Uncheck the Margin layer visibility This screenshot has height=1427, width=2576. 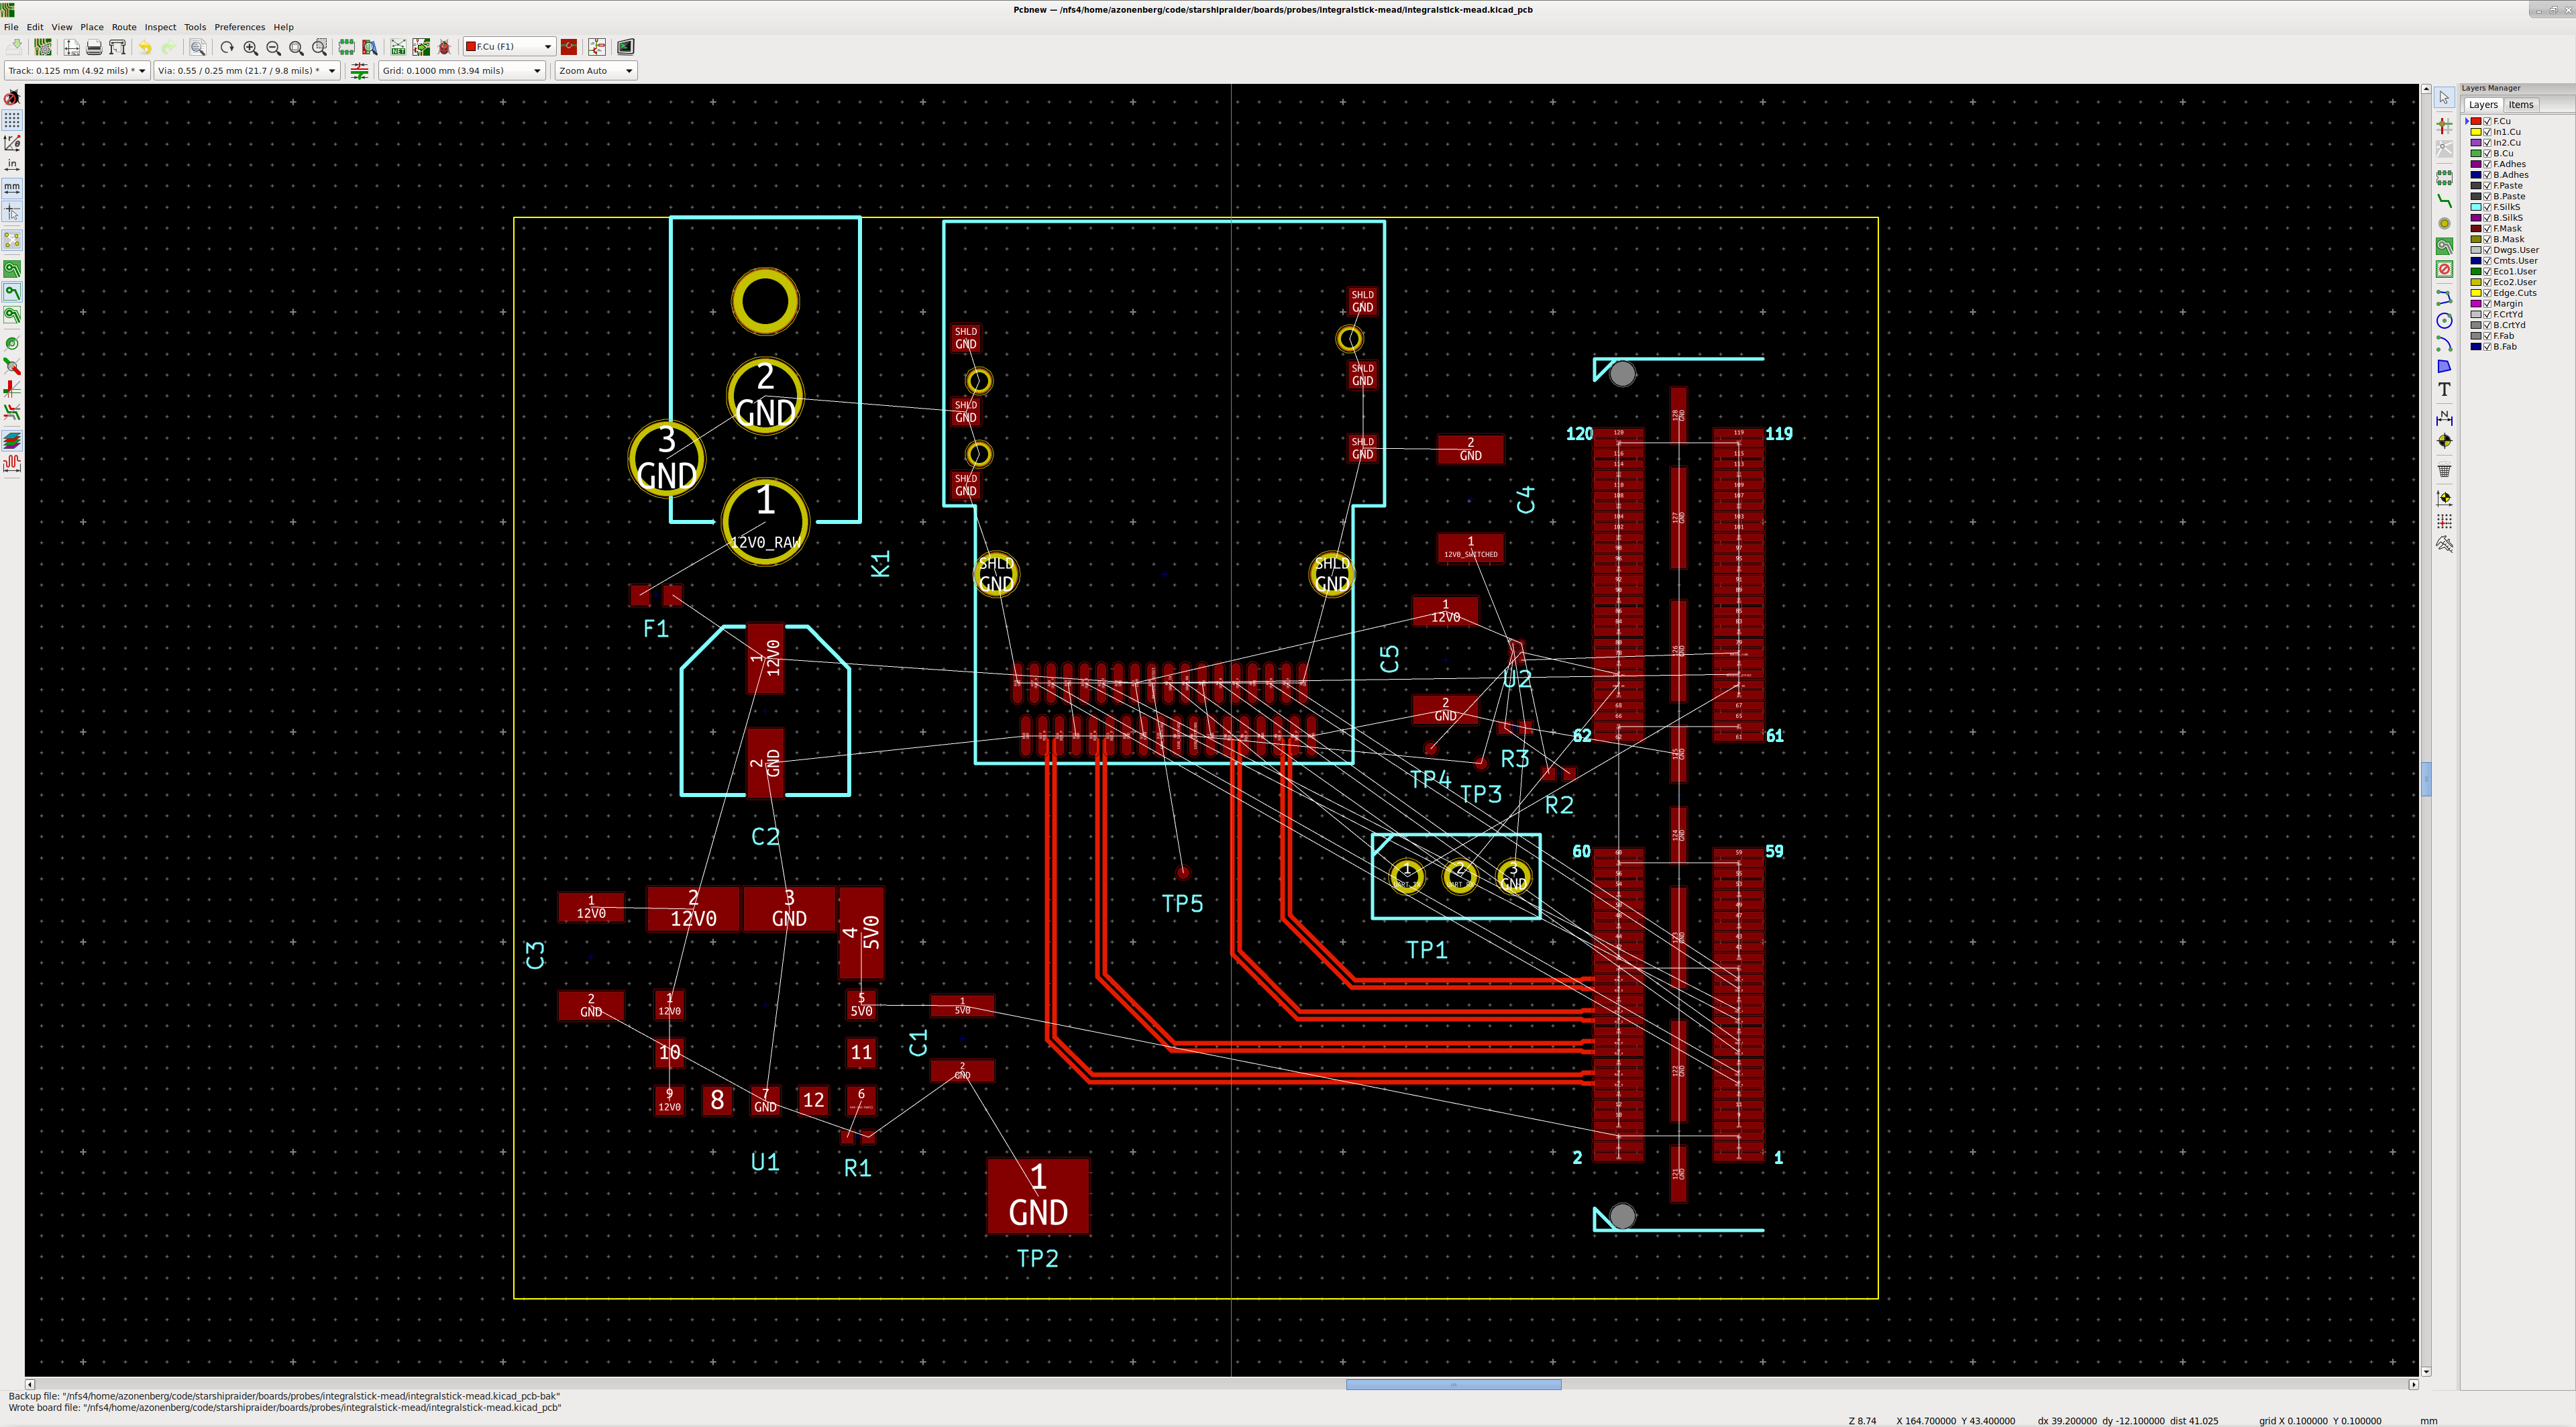(x=2487, y=304)
